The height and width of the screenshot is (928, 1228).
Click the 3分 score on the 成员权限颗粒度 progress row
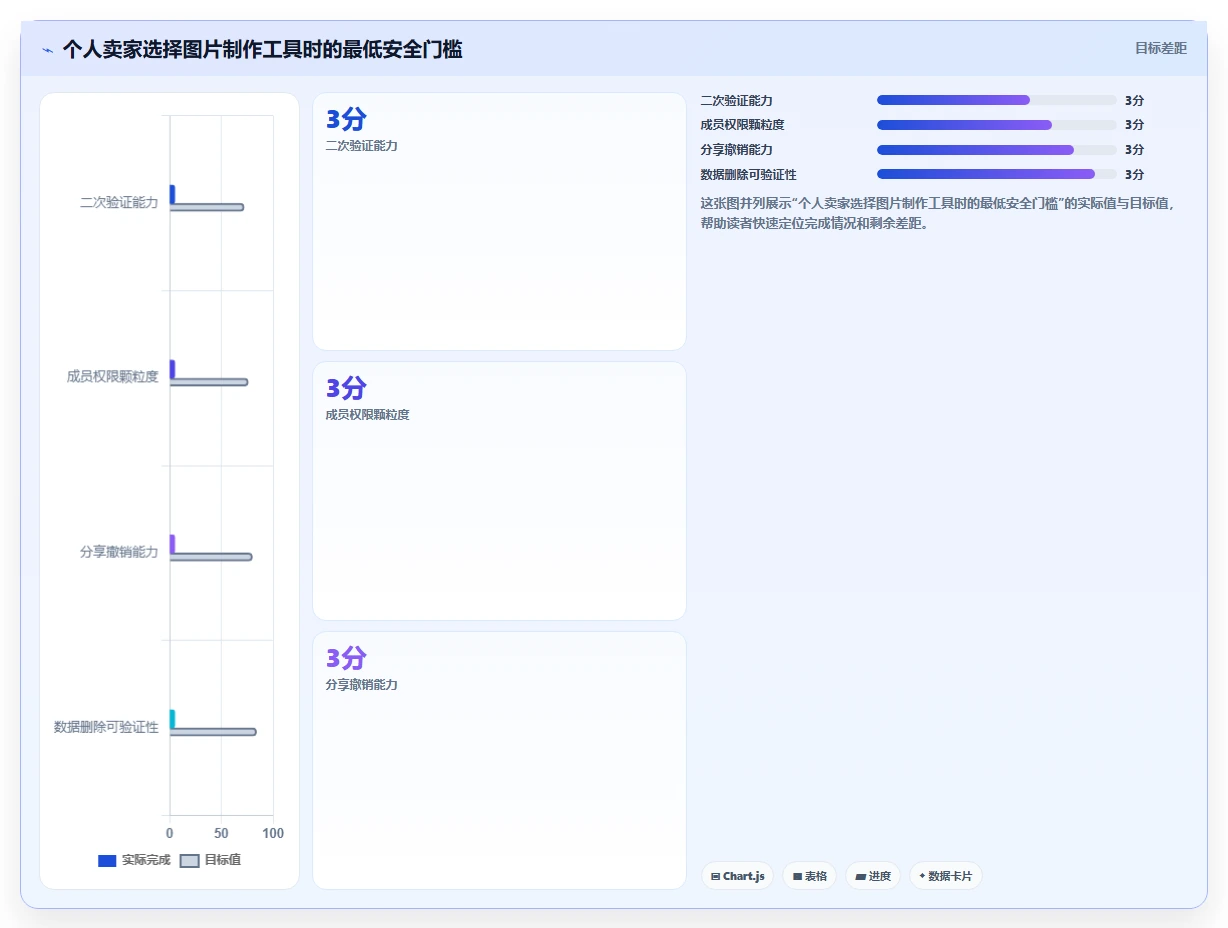pos(1134,125)
